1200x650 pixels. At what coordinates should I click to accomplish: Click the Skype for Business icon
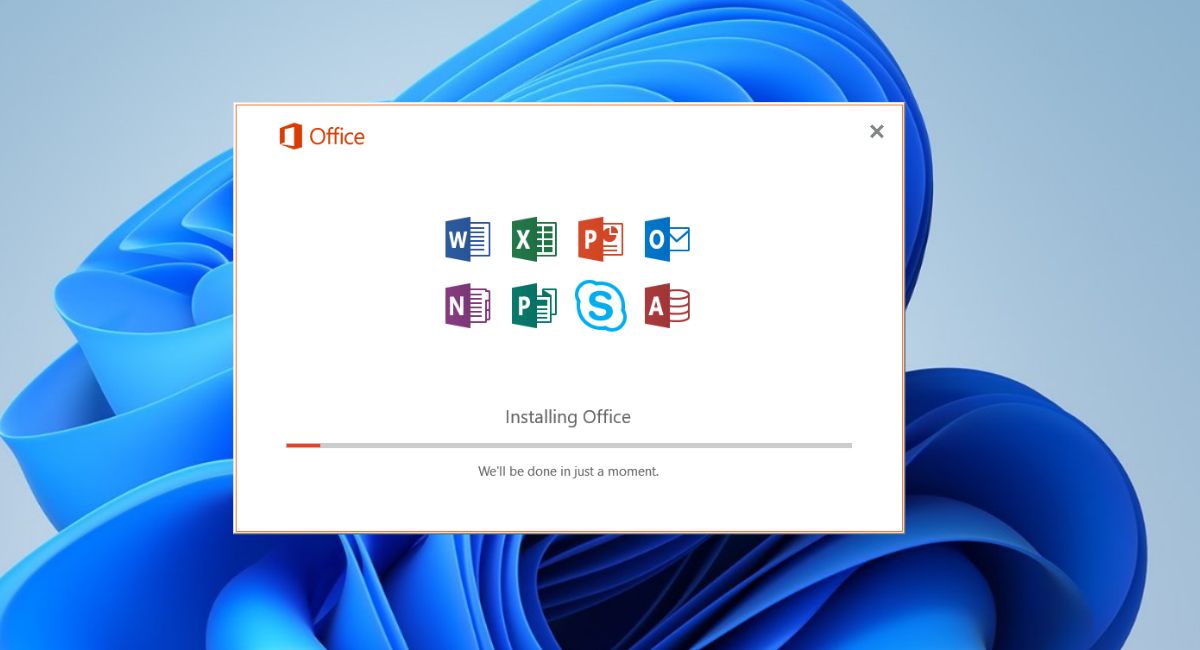click(600, 306)
